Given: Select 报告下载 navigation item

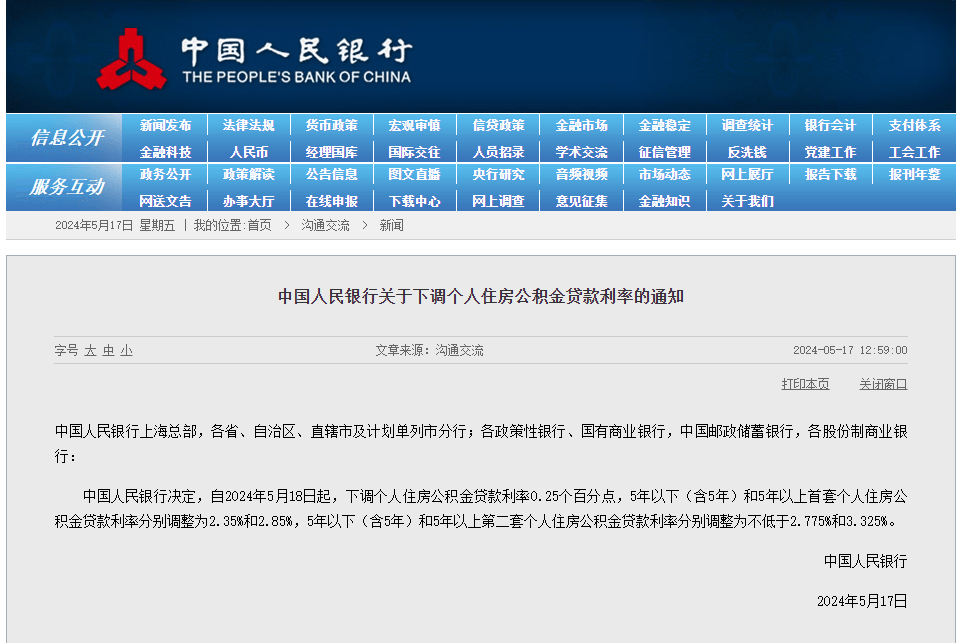Looking at the screenshot, I should point(831,175).
